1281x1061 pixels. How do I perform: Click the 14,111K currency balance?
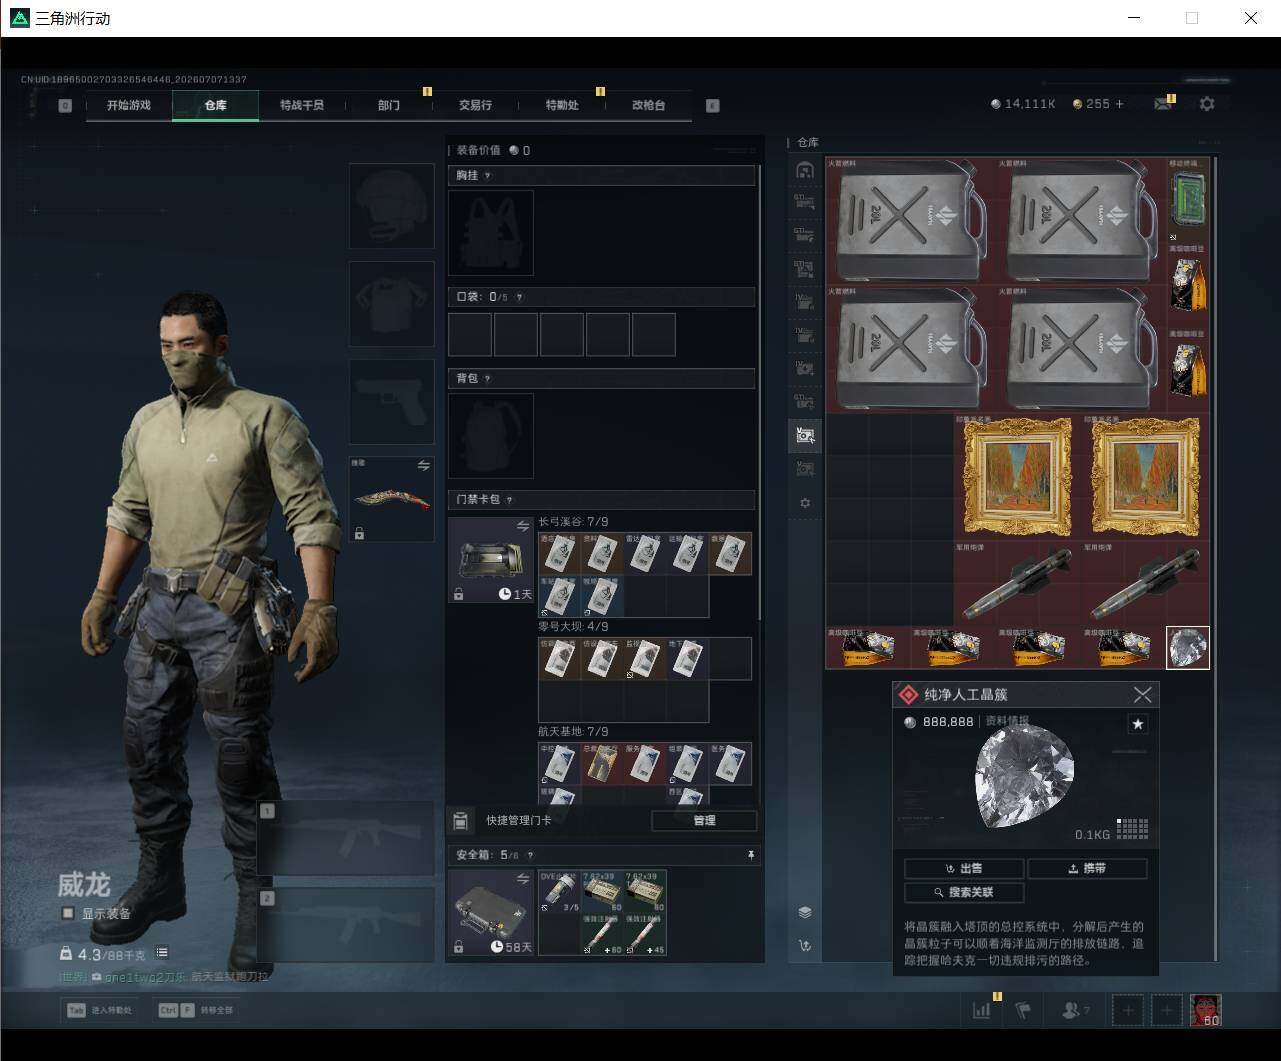(x=1023, y=104)
